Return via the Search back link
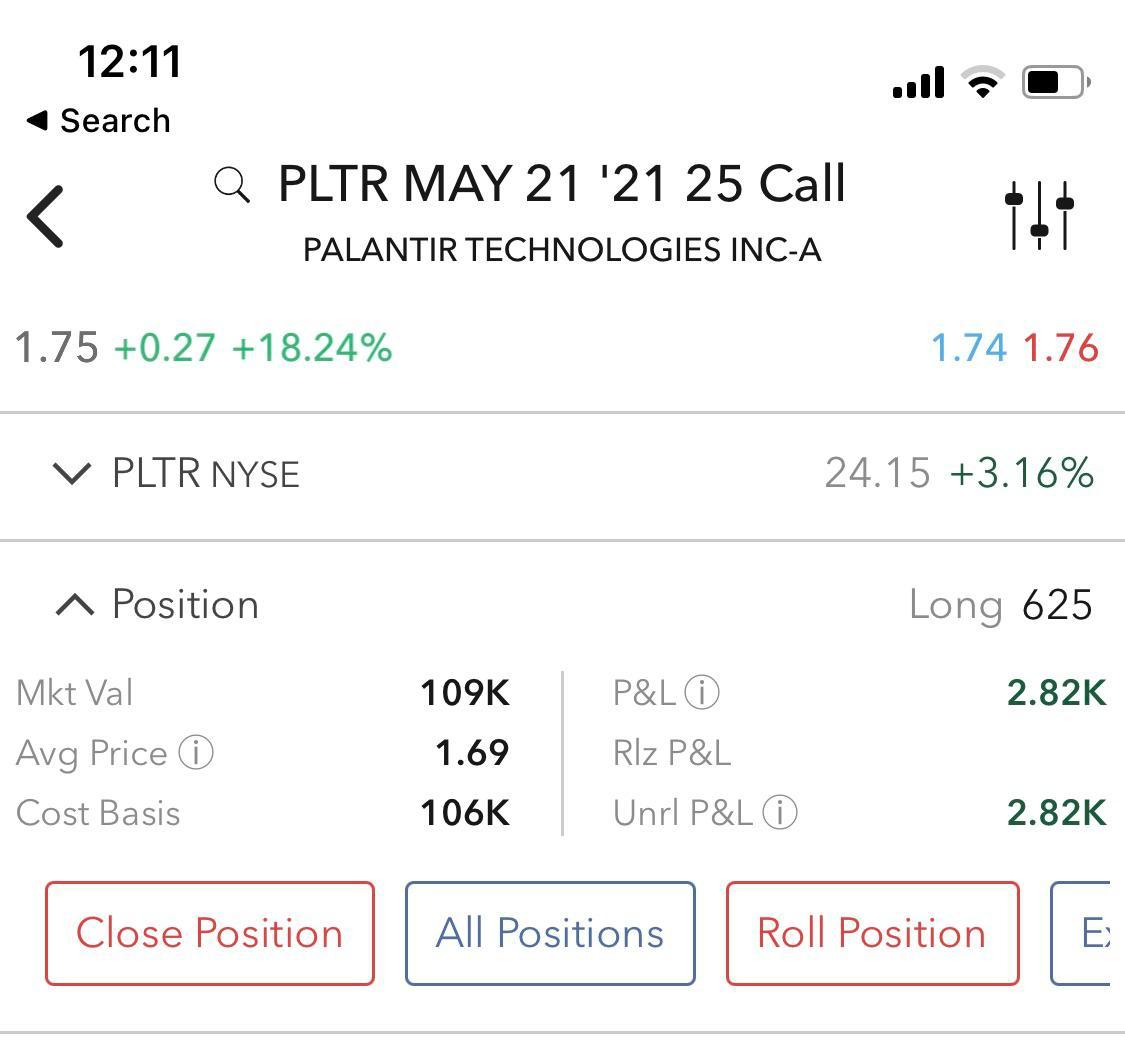The width and height of the screenshot is (1125, 1038). [x=97, y=120]
